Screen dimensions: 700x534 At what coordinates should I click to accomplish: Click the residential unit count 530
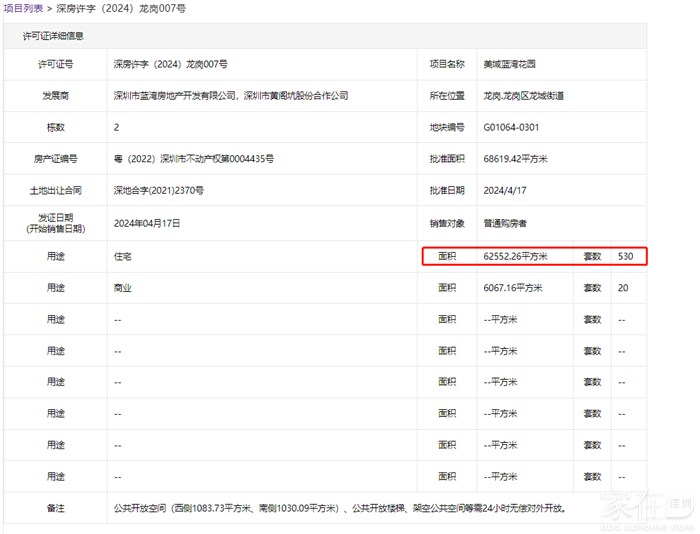point(626,256)
